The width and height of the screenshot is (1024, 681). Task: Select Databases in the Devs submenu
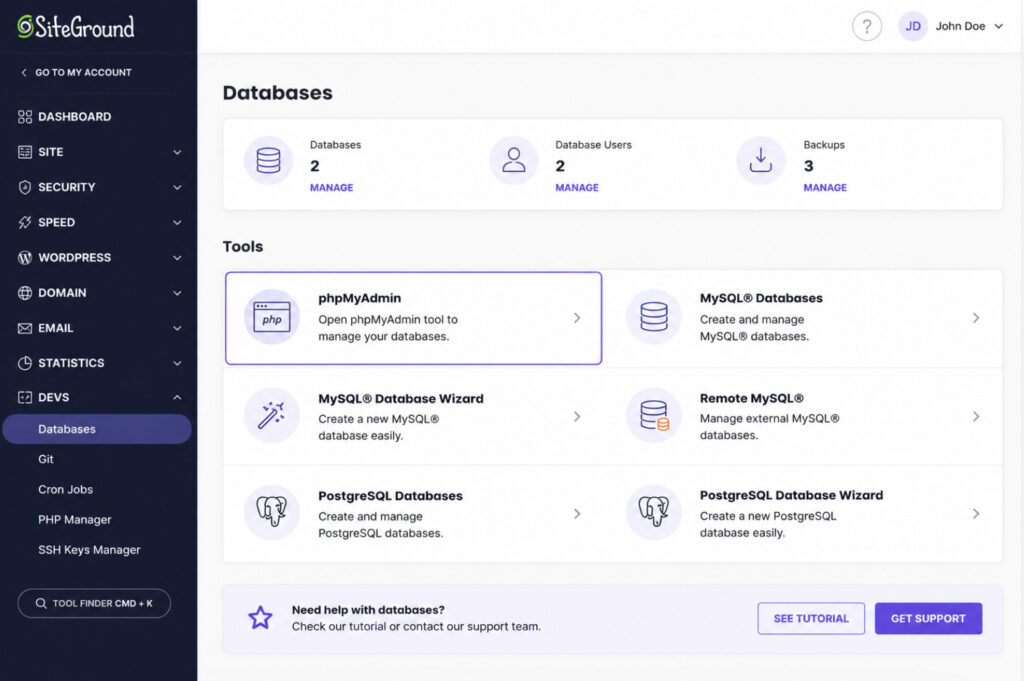point(97,429)
